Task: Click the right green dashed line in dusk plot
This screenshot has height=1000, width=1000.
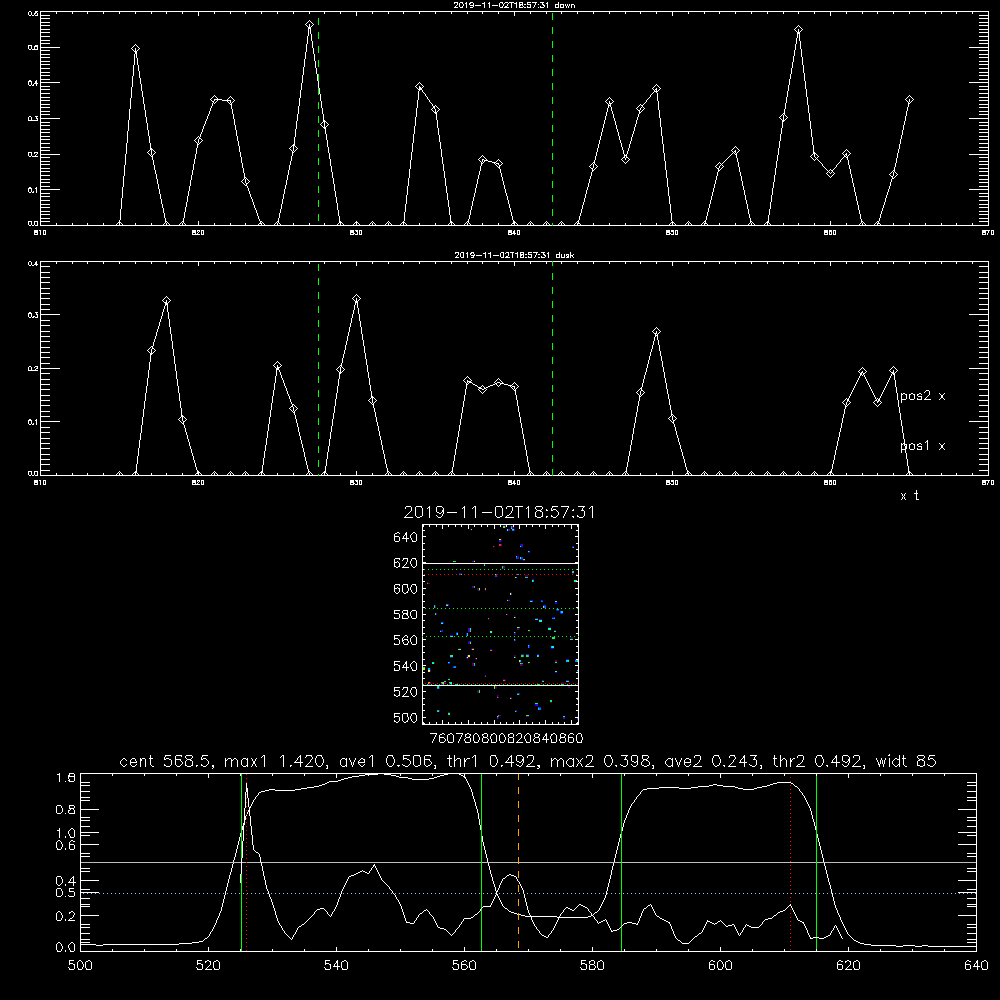Action: [x=552, y=368]
